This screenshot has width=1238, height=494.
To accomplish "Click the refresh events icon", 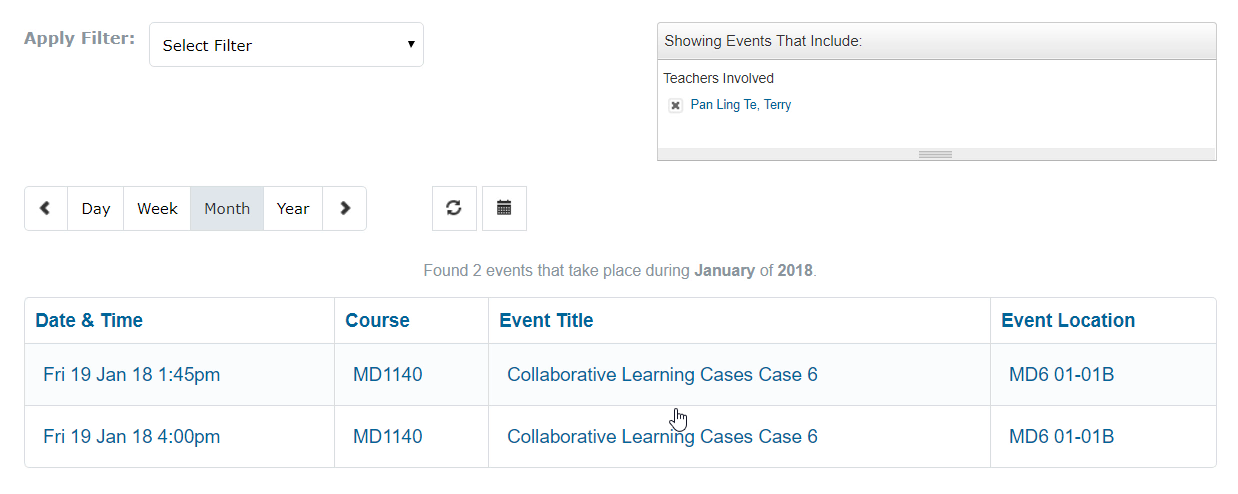I will (454, 208).
